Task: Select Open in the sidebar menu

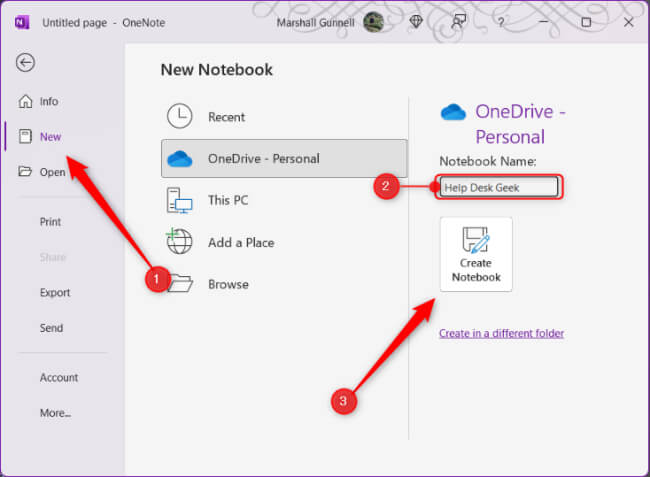Action: point(53,172)
